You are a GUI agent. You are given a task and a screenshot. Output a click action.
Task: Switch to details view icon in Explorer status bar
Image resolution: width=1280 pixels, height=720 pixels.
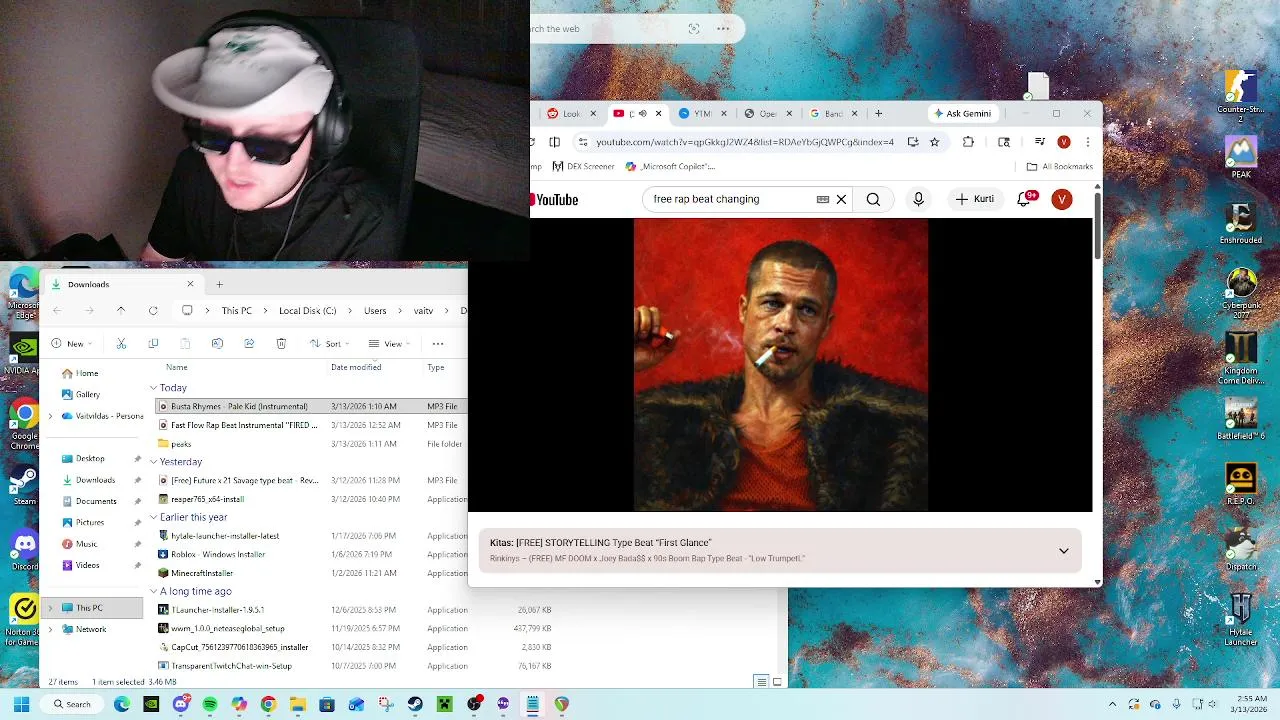(761, 682)
